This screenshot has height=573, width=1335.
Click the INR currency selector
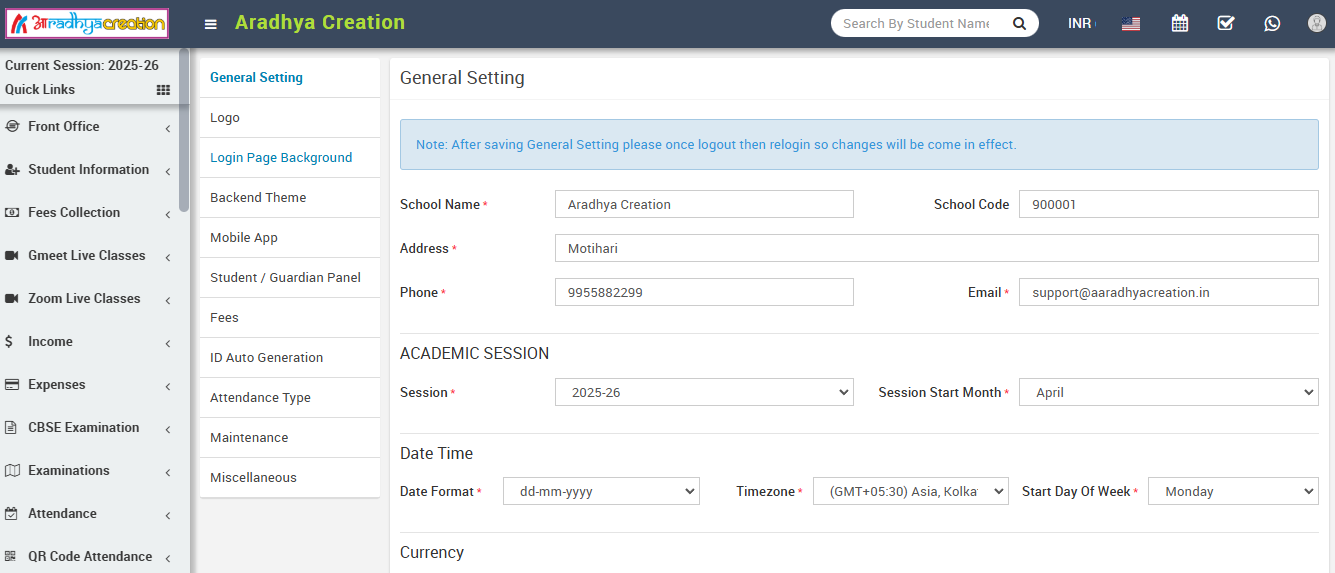pyautogui.click(x=1081, y=23)
